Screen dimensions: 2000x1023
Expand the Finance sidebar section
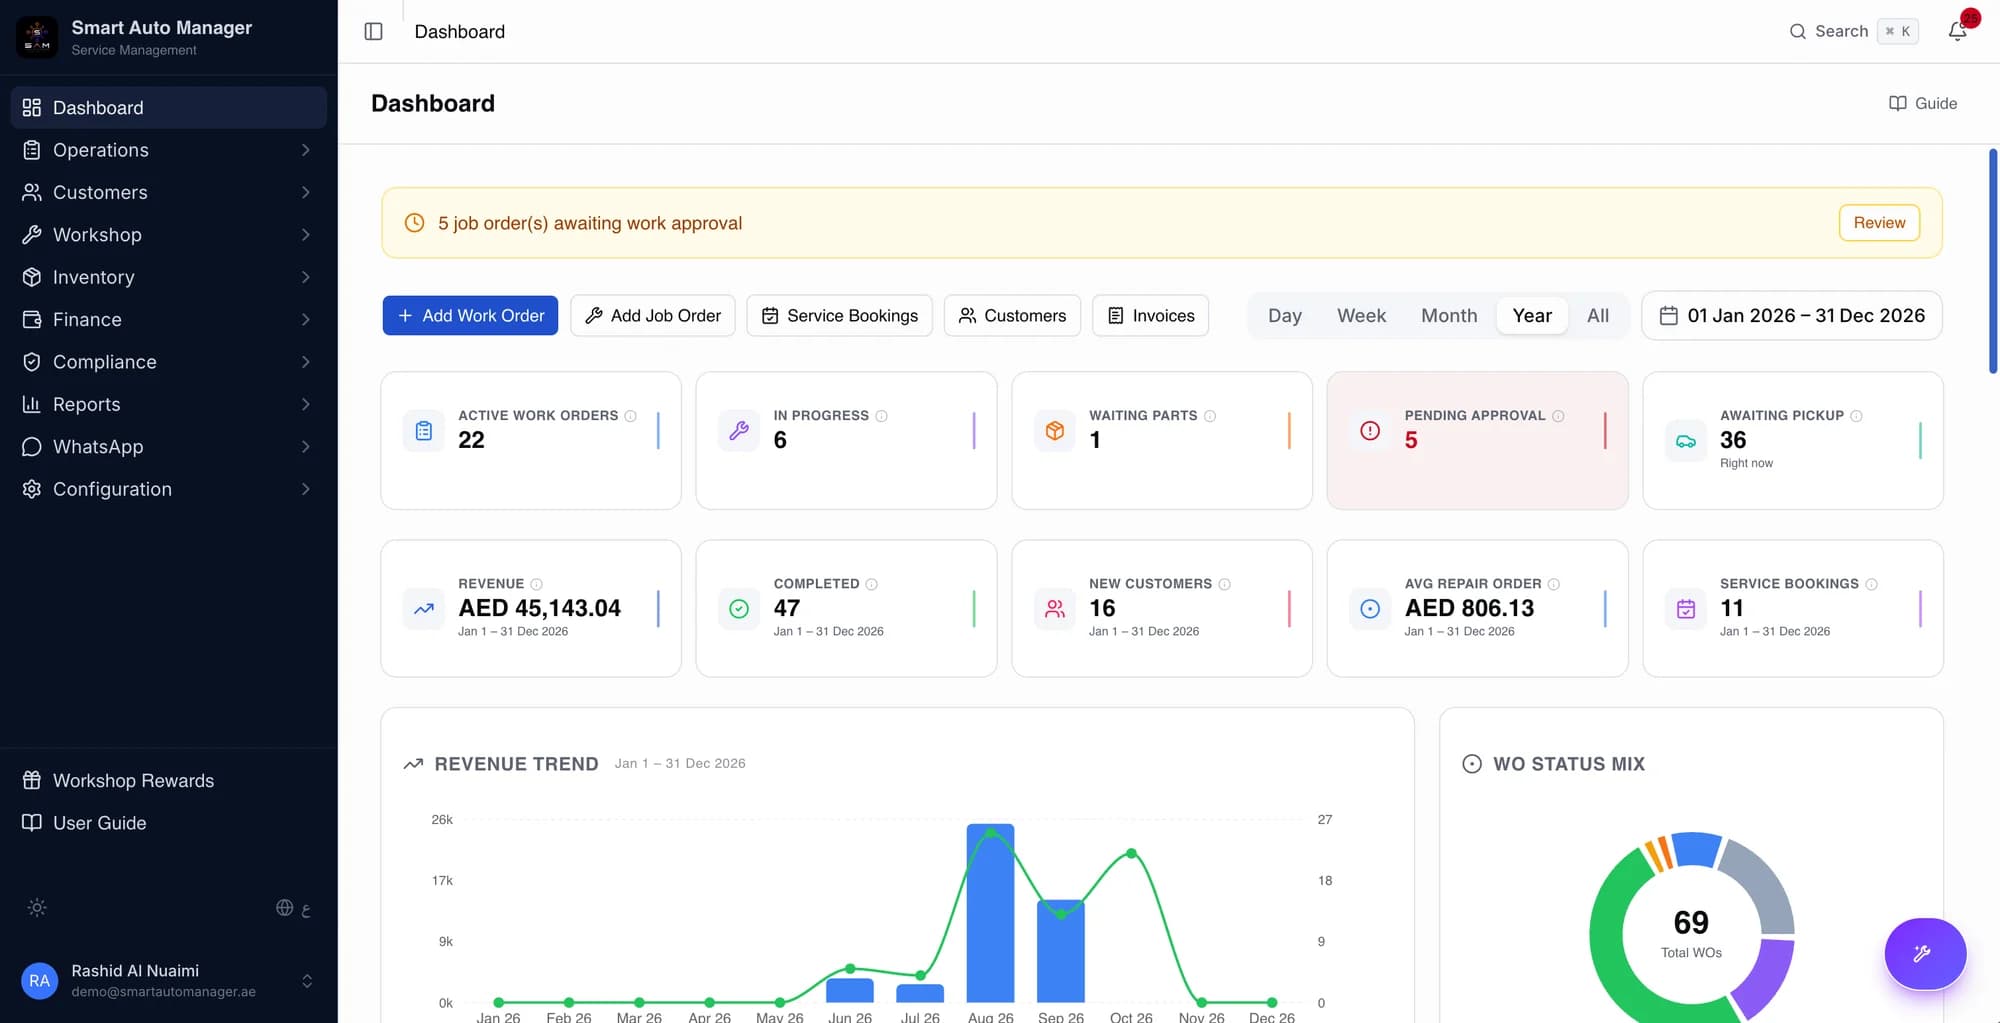tap(169, 320)
